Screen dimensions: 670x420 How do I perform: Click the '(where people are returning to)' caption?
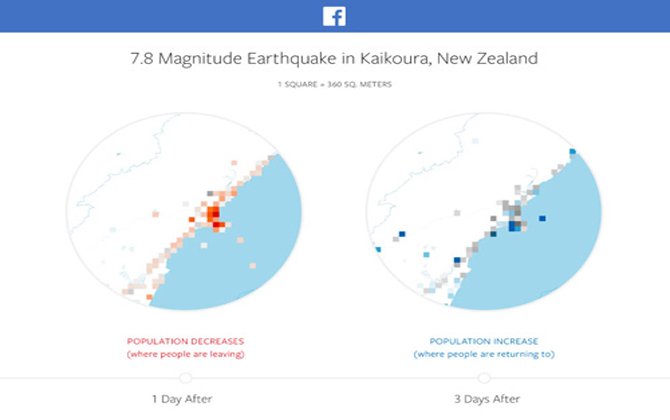click(484, 355)
